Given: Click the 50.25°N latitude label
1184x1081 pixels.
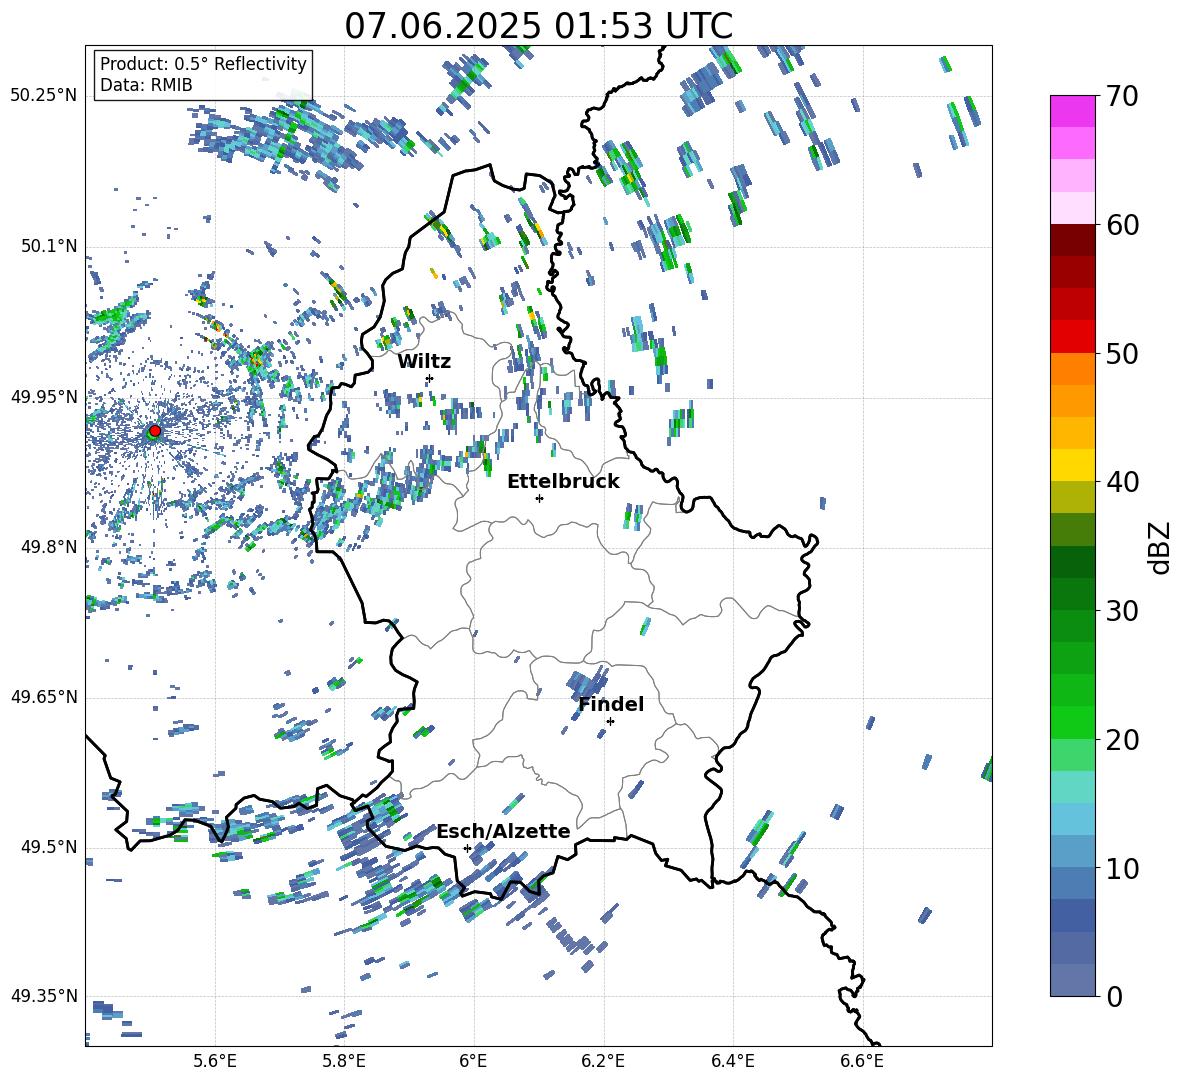Looking at the screenshot, I should (44, 96).
